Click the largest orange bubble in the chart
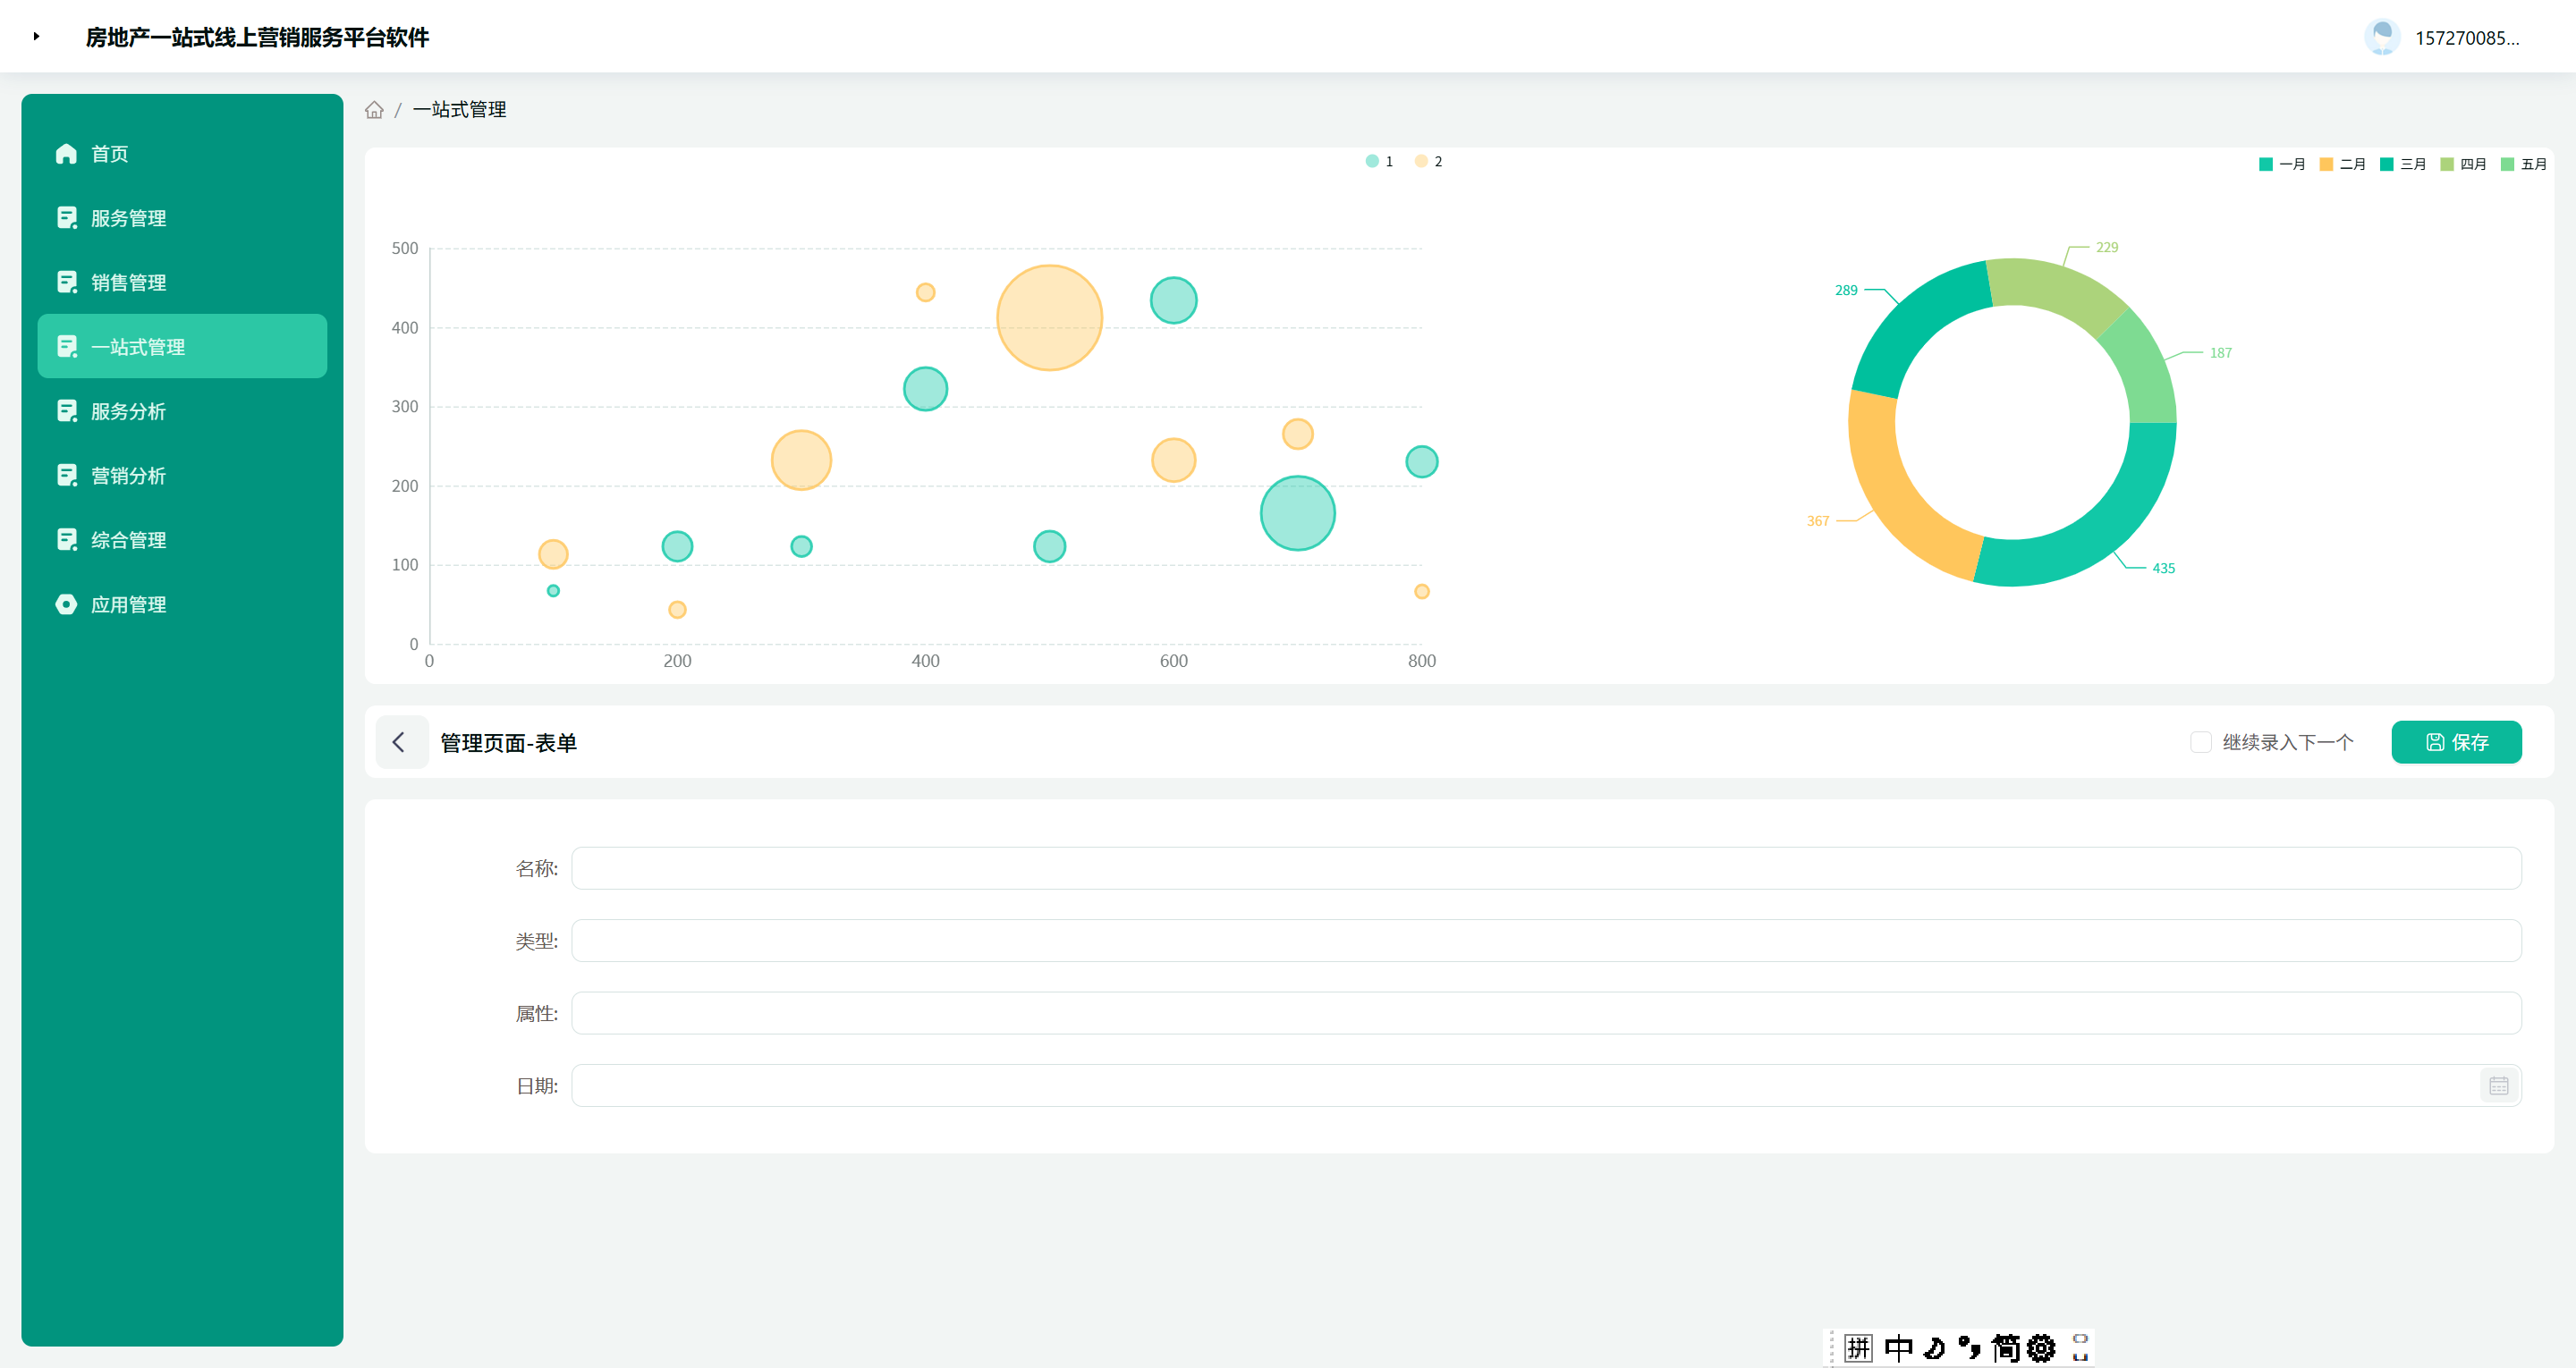 [x=1049, y=318]
